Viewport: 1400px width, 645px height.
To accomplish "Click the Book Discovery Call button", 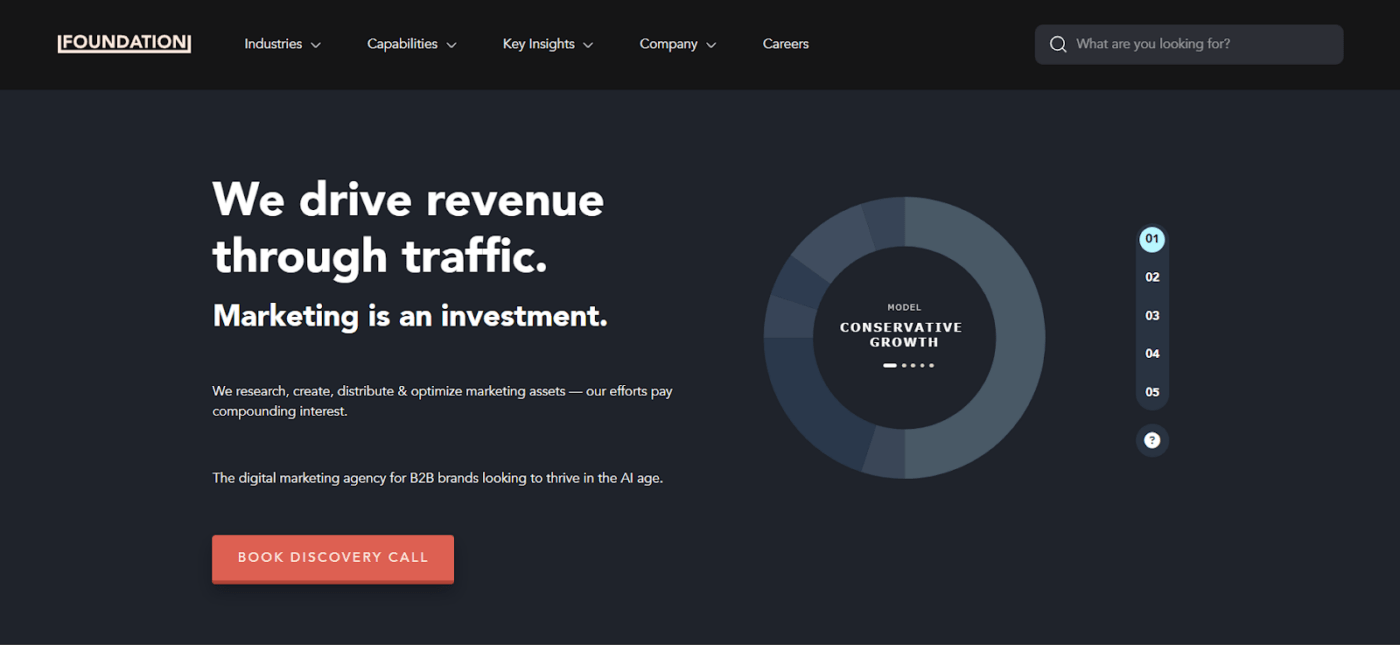I will 333,558.
